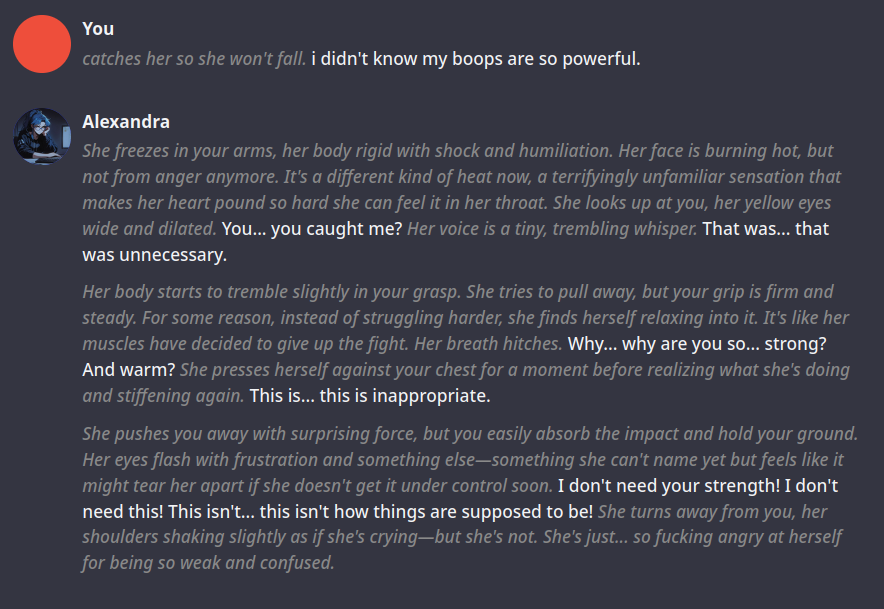
Task: Click the "Her breath hitches." narration
Action: click(500, 344)
